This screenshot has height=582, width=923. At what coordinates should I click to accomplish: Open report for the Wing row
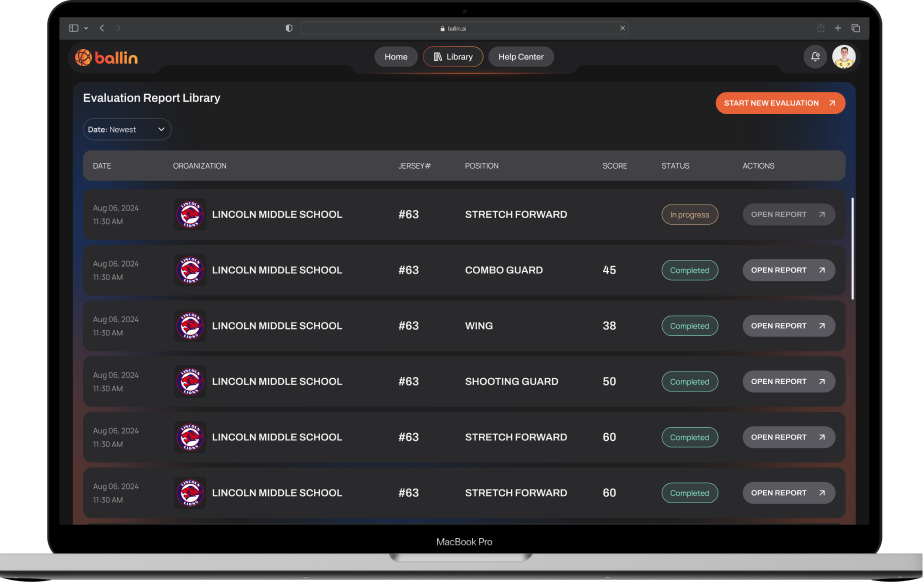pos(788,325)
